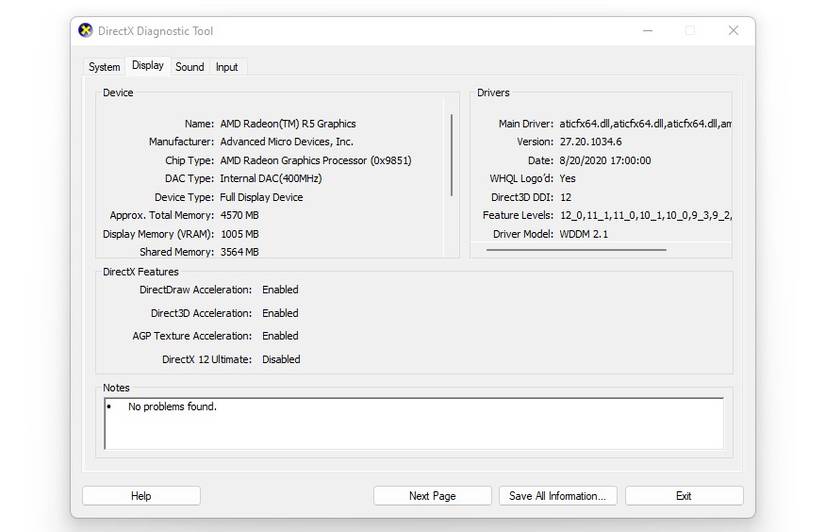
Task: Click the Drivers panel horizontal scrollbar
Action: point(576,250)
